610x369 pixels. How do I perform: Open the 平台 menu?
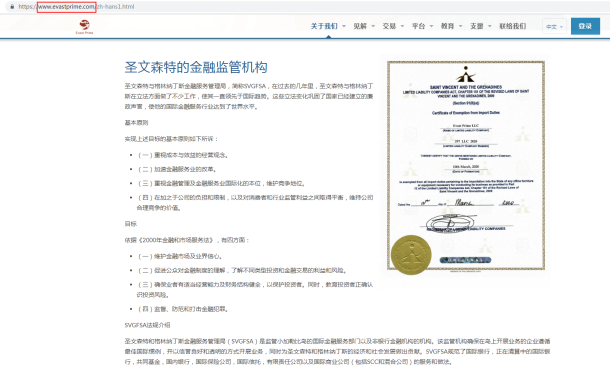tap(418, 26)
